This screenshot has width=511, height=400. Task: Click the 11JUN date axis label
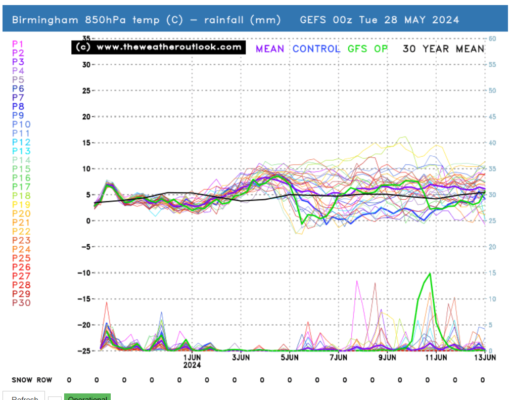436,358
